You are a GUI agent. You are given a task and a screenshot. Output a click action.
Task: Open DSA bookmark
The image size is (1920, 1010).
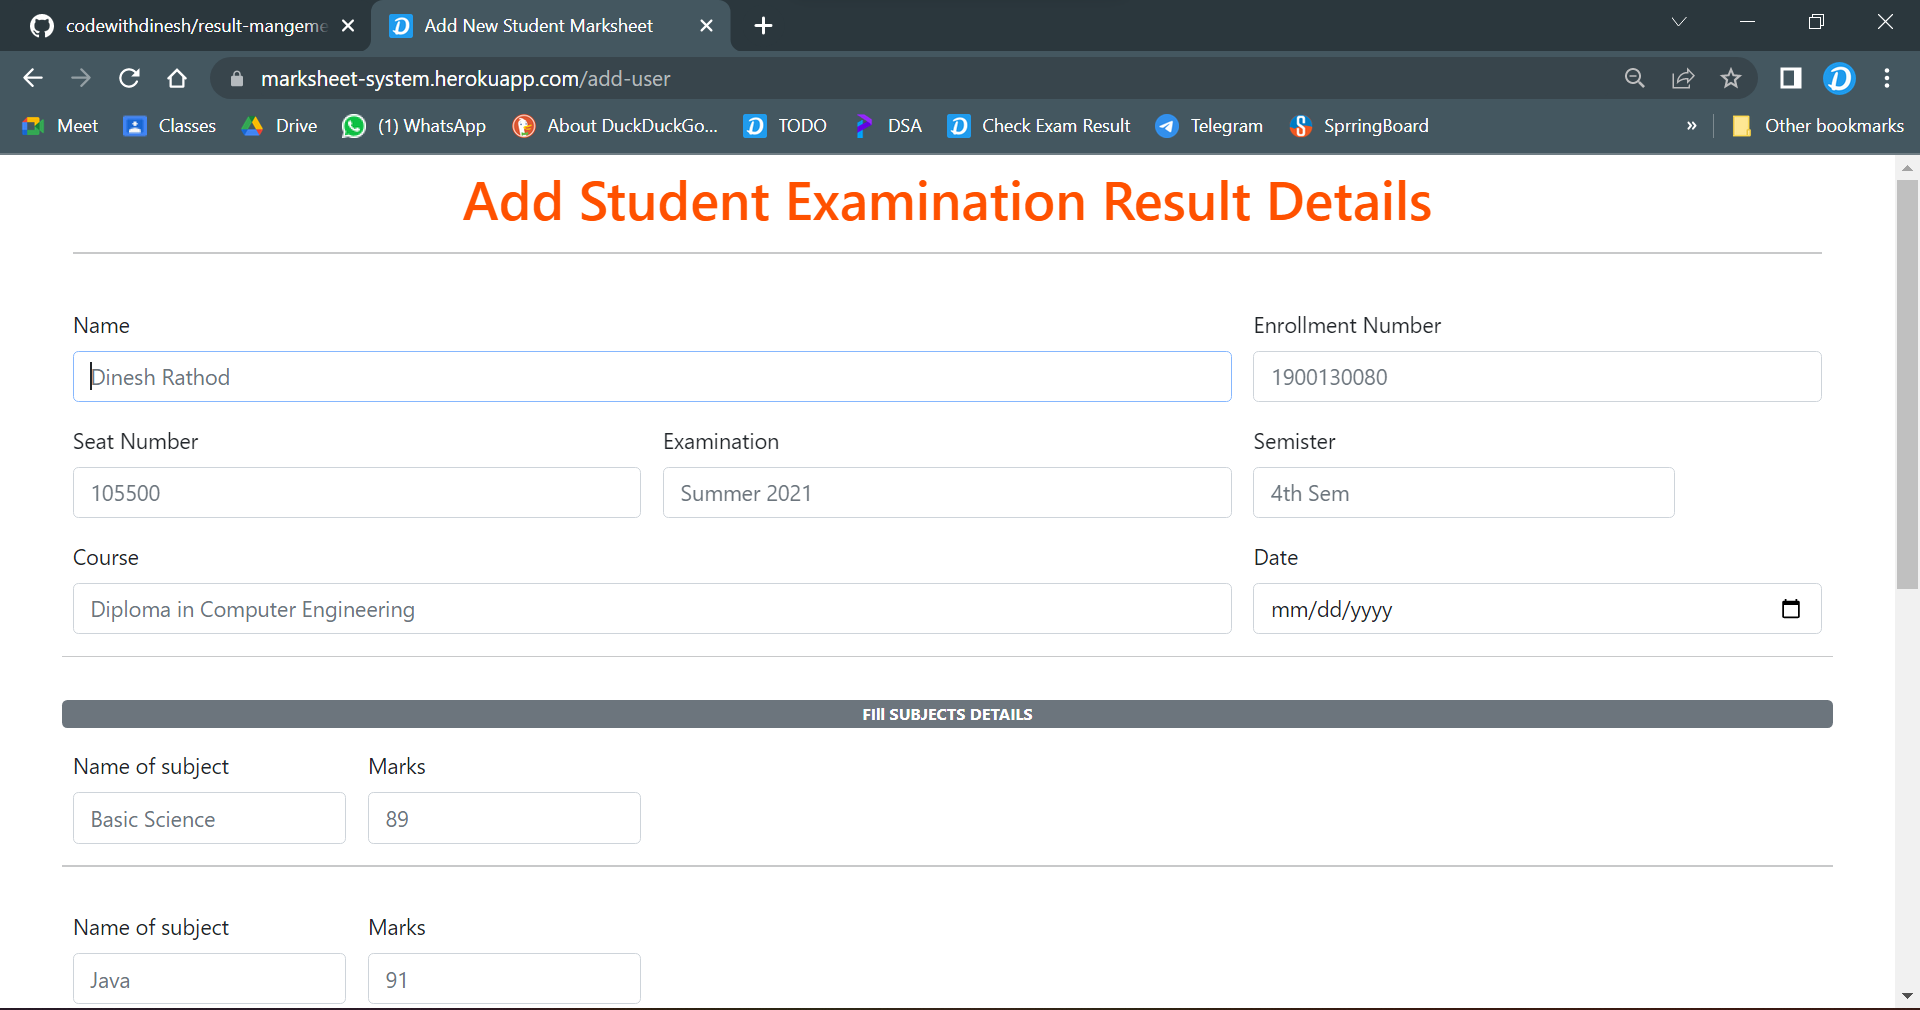click(888, 126)
